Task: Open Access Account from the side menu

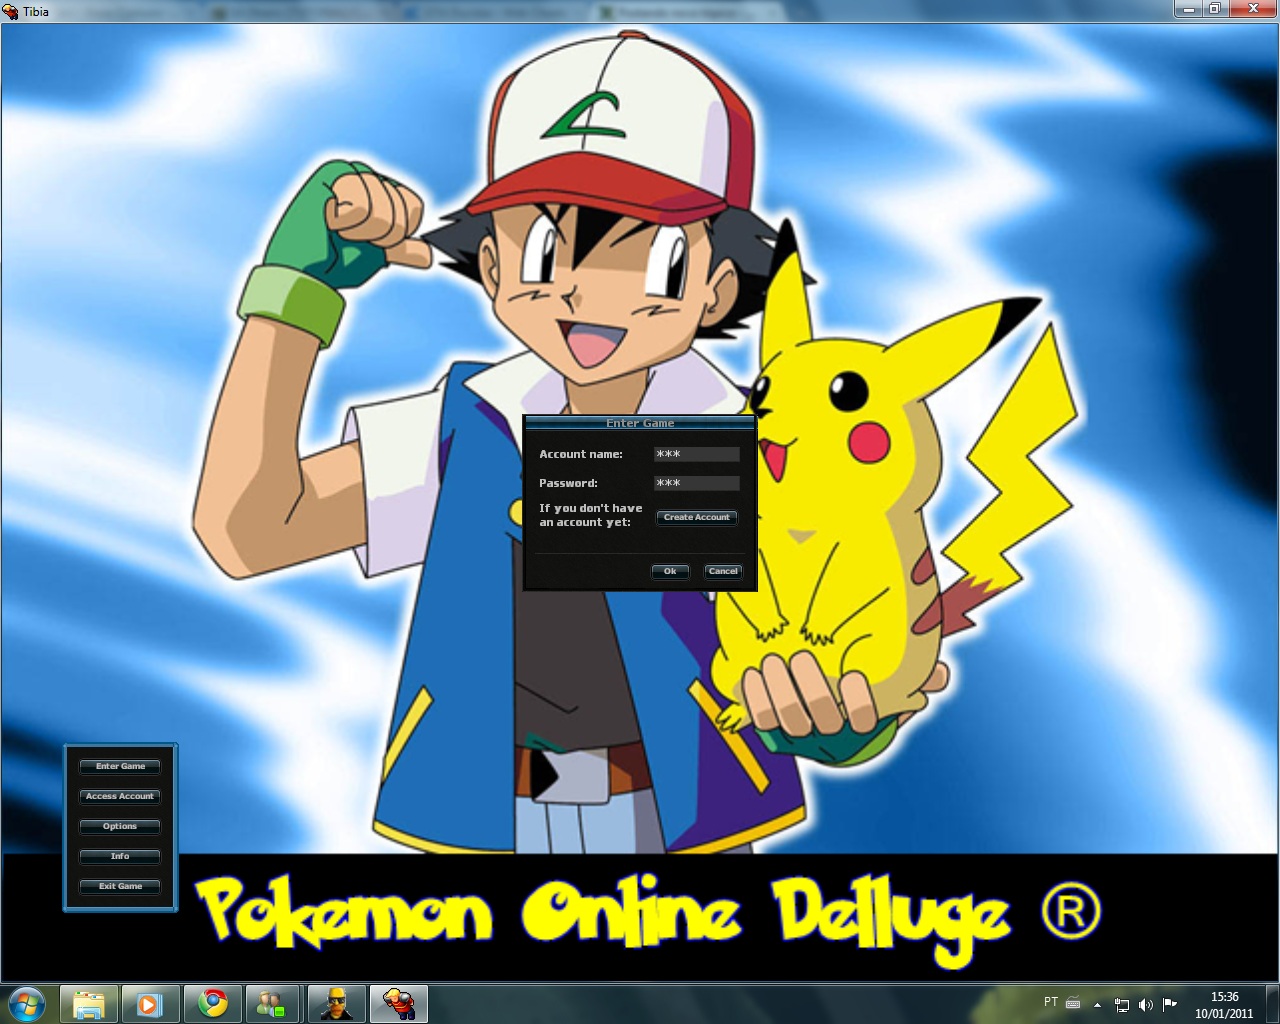Action: 120,796
